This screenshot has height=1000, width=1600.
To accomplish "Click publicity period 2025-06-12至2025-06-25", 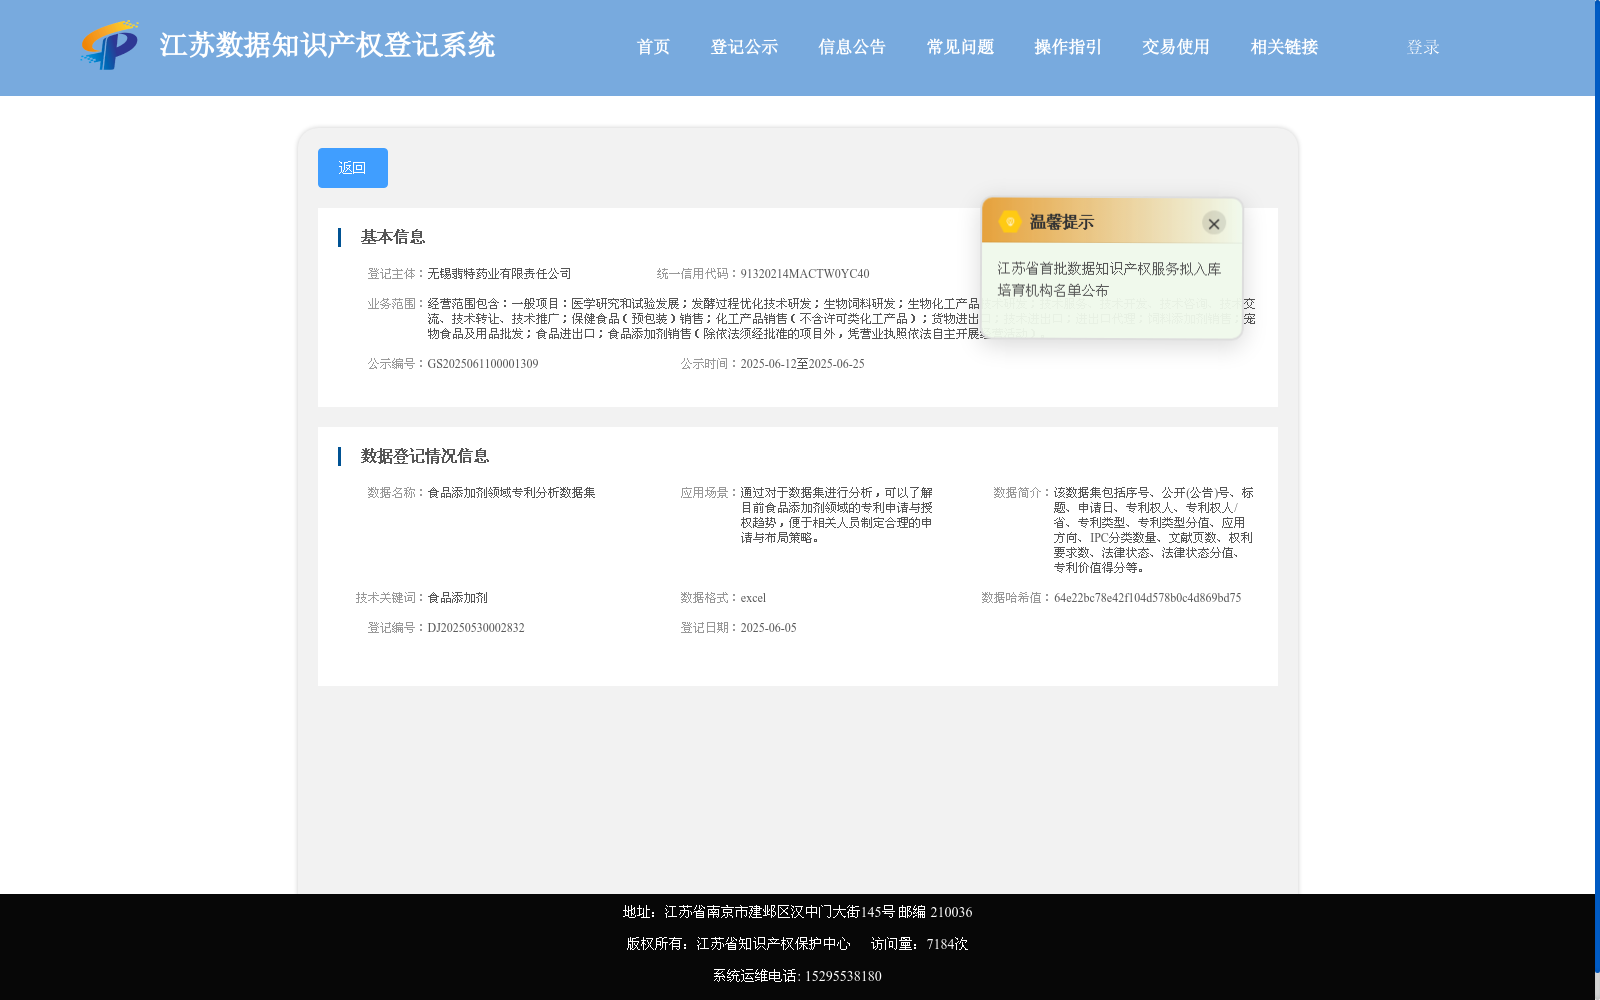I will coord(802,364).
